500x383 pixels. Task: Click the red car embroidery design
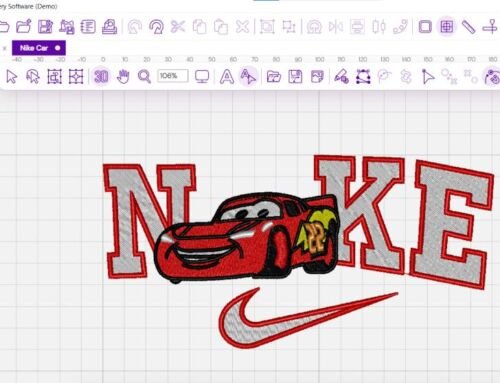coord(247,237)
